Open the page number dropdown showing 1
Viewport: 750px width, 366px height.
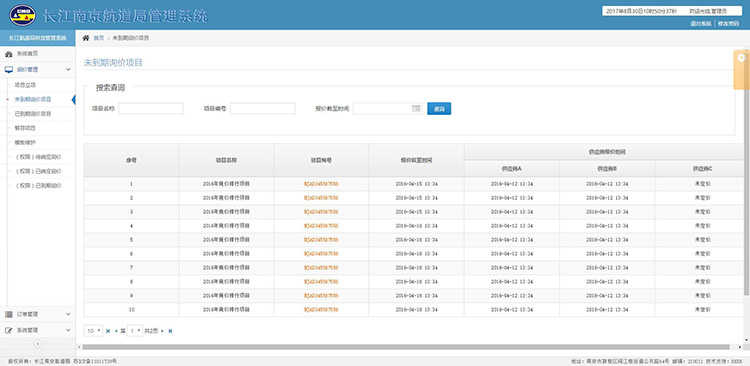coord(135,331)
